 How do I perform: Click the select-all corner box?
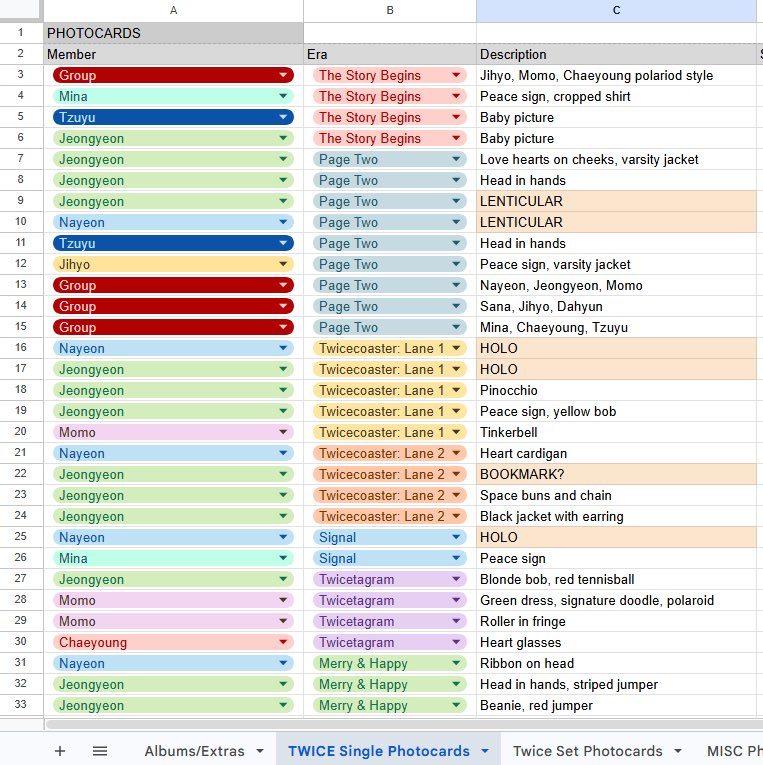click(20, 9)
